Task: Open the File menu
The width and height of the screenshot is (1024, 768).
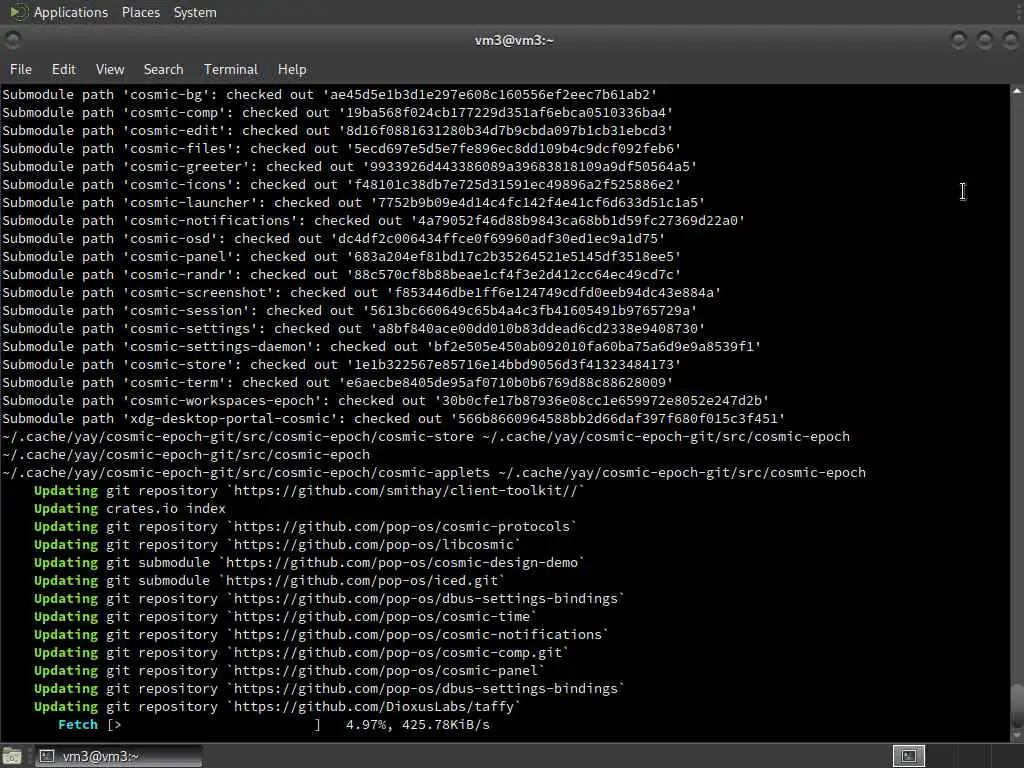Action: pos(21,69)
